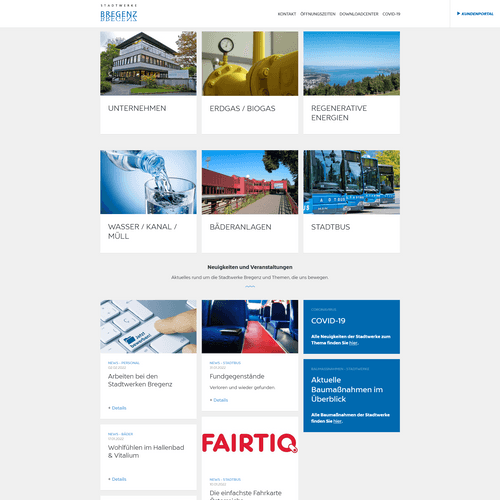Viewport: 500px width, 500px height.
Task: Open the Kontakt menu item
Action: point(287,14)
